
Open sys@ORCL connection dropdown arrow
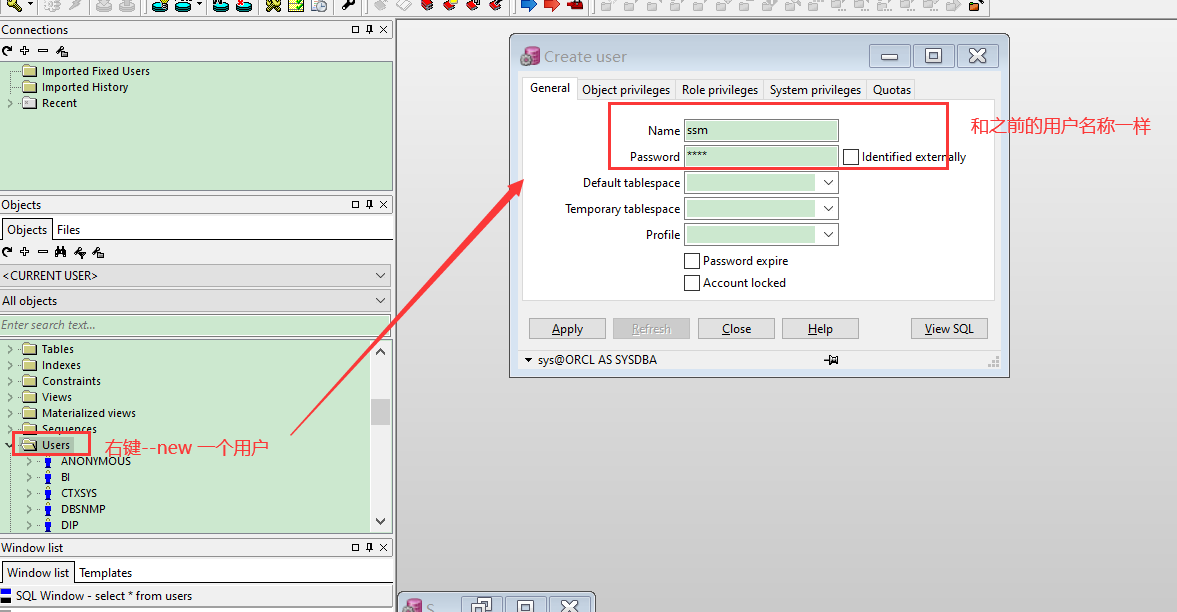click(528, 360)
